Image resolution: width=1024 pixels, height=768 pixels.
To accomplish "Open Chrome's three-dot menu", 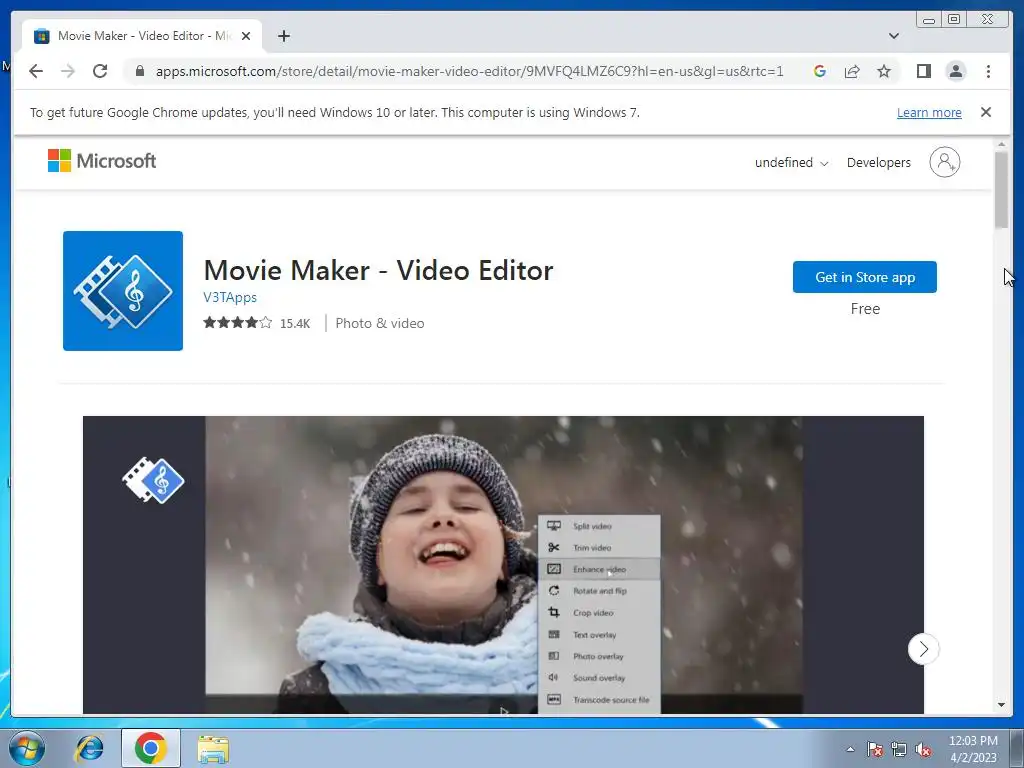I will point(988,71).
